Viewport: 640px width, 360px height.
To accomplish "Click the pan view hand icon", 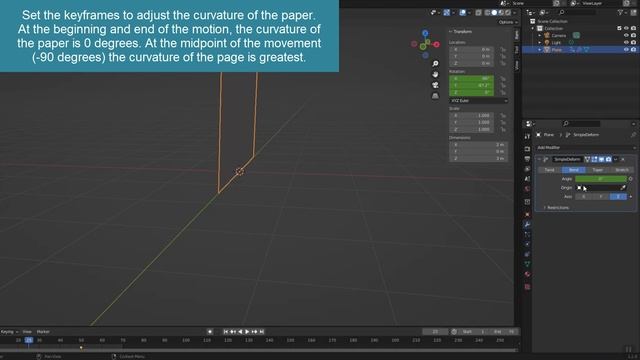I will click(435, 74).
